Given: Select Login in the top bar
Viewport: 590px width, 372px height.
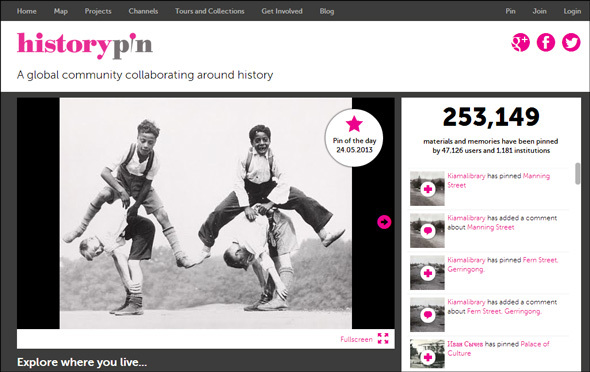Looking at the screenshot, I should point(572,11).
